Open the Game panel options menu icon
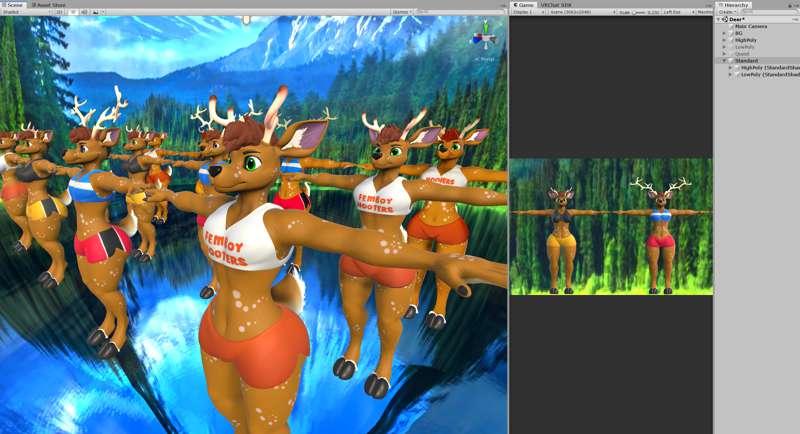Screen dimensions: 800x434 (709, 6)
